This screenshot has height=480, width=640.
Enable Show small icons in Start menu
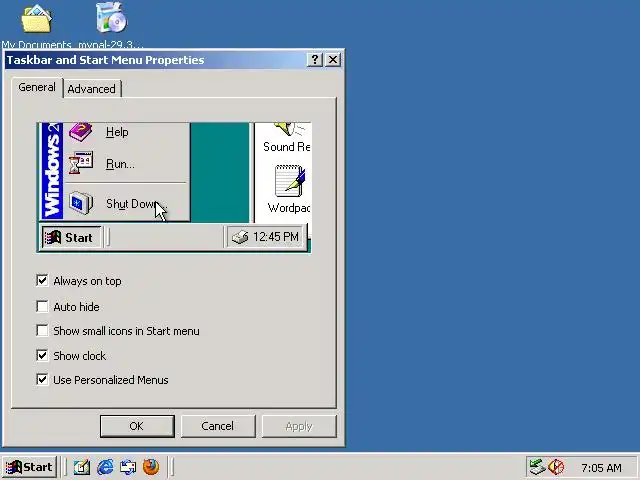tap(42, 331)
